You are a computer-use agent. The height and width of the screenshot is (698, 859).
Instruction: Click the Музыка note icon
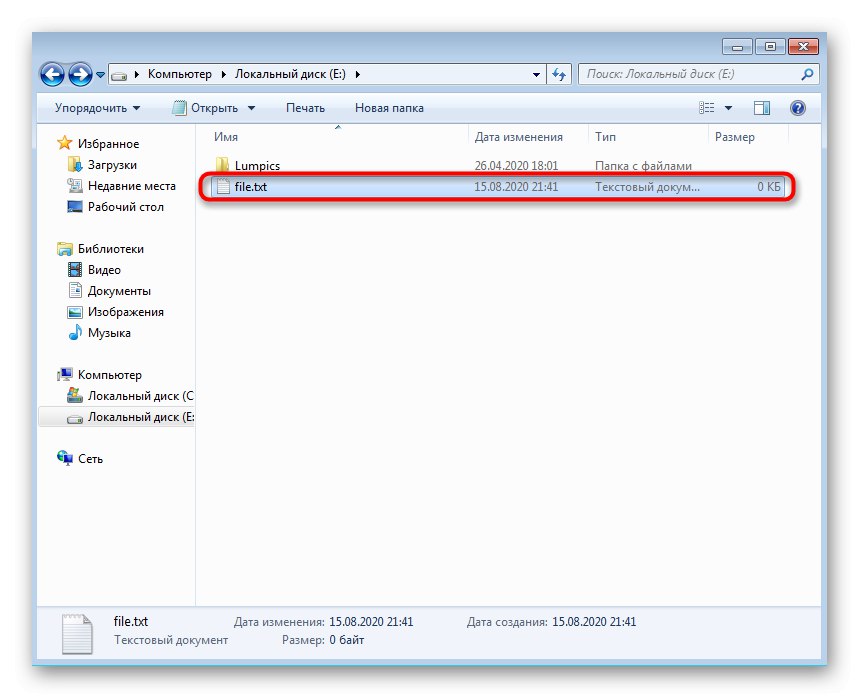75,333
